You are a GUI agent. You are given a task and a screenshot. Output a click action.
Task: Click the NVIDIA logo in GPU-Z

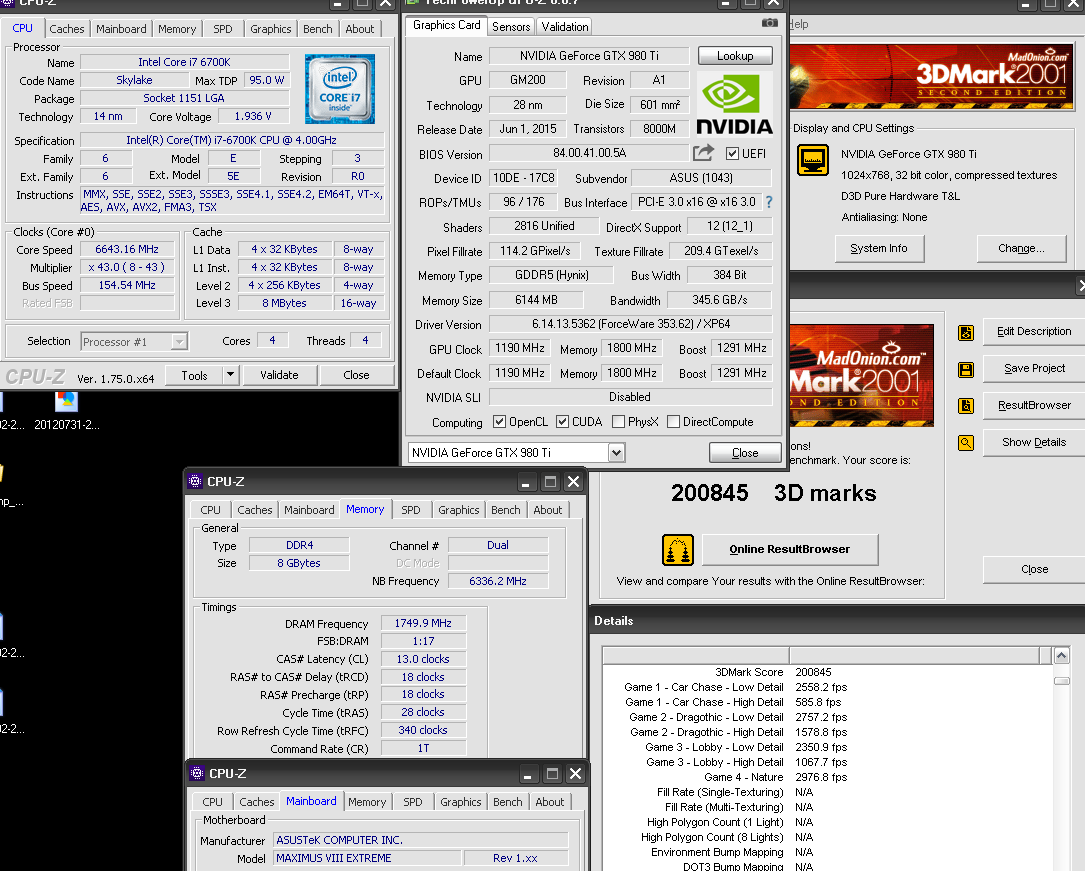(x=734, y=104)
